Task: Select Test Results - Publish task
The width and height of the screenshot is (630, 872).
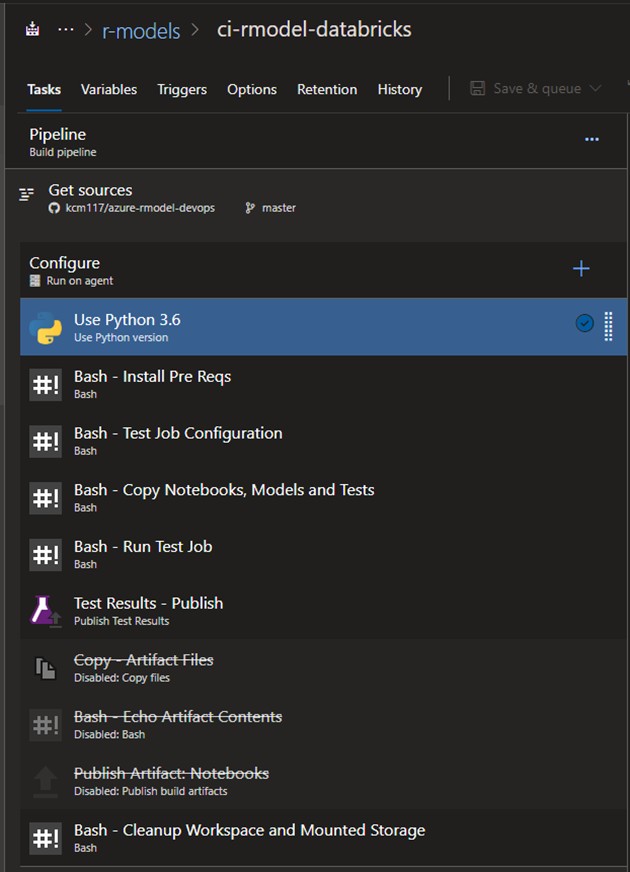Action: click(324, 611)
